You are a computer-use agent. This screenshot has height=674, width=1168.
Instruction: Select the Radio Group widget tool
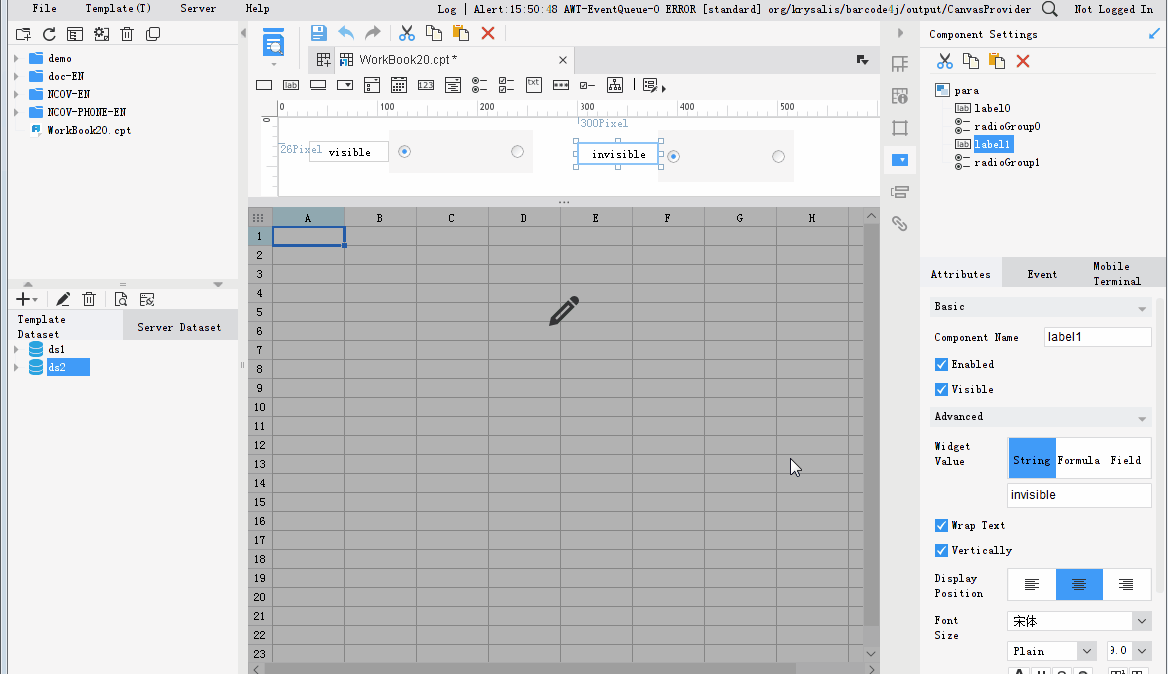(479, 84)
